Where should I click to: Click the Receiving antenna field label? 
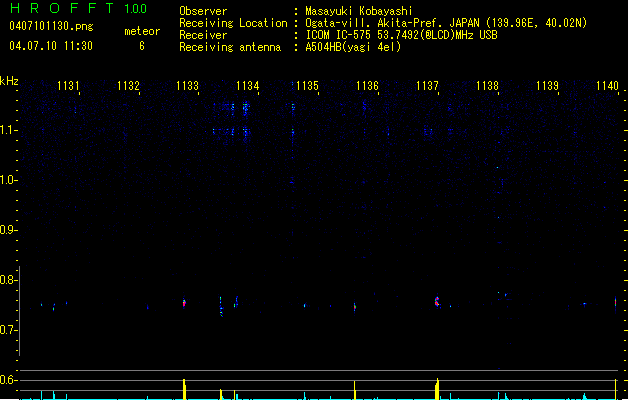coord(230,47)
